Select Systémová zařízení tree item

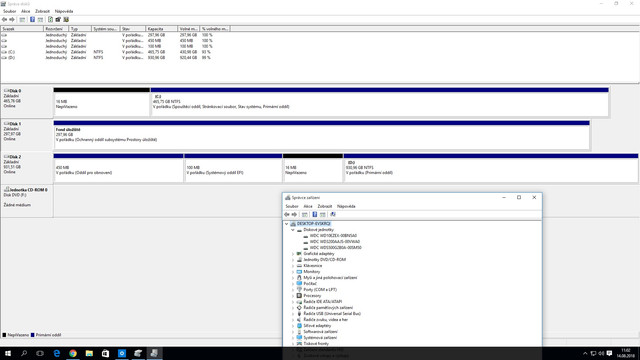point(320,338)
